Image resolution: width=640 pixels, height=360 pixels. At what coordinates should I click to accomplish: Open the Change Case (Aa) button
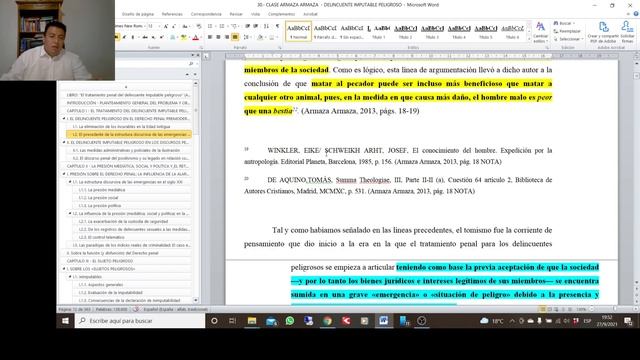(185, 26)
